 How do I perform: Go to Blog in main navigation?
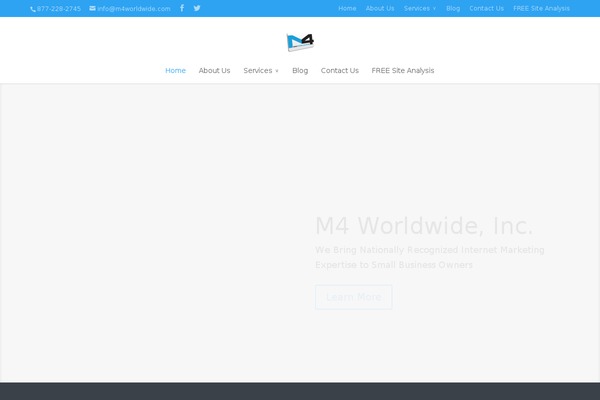tap(300, 70)
